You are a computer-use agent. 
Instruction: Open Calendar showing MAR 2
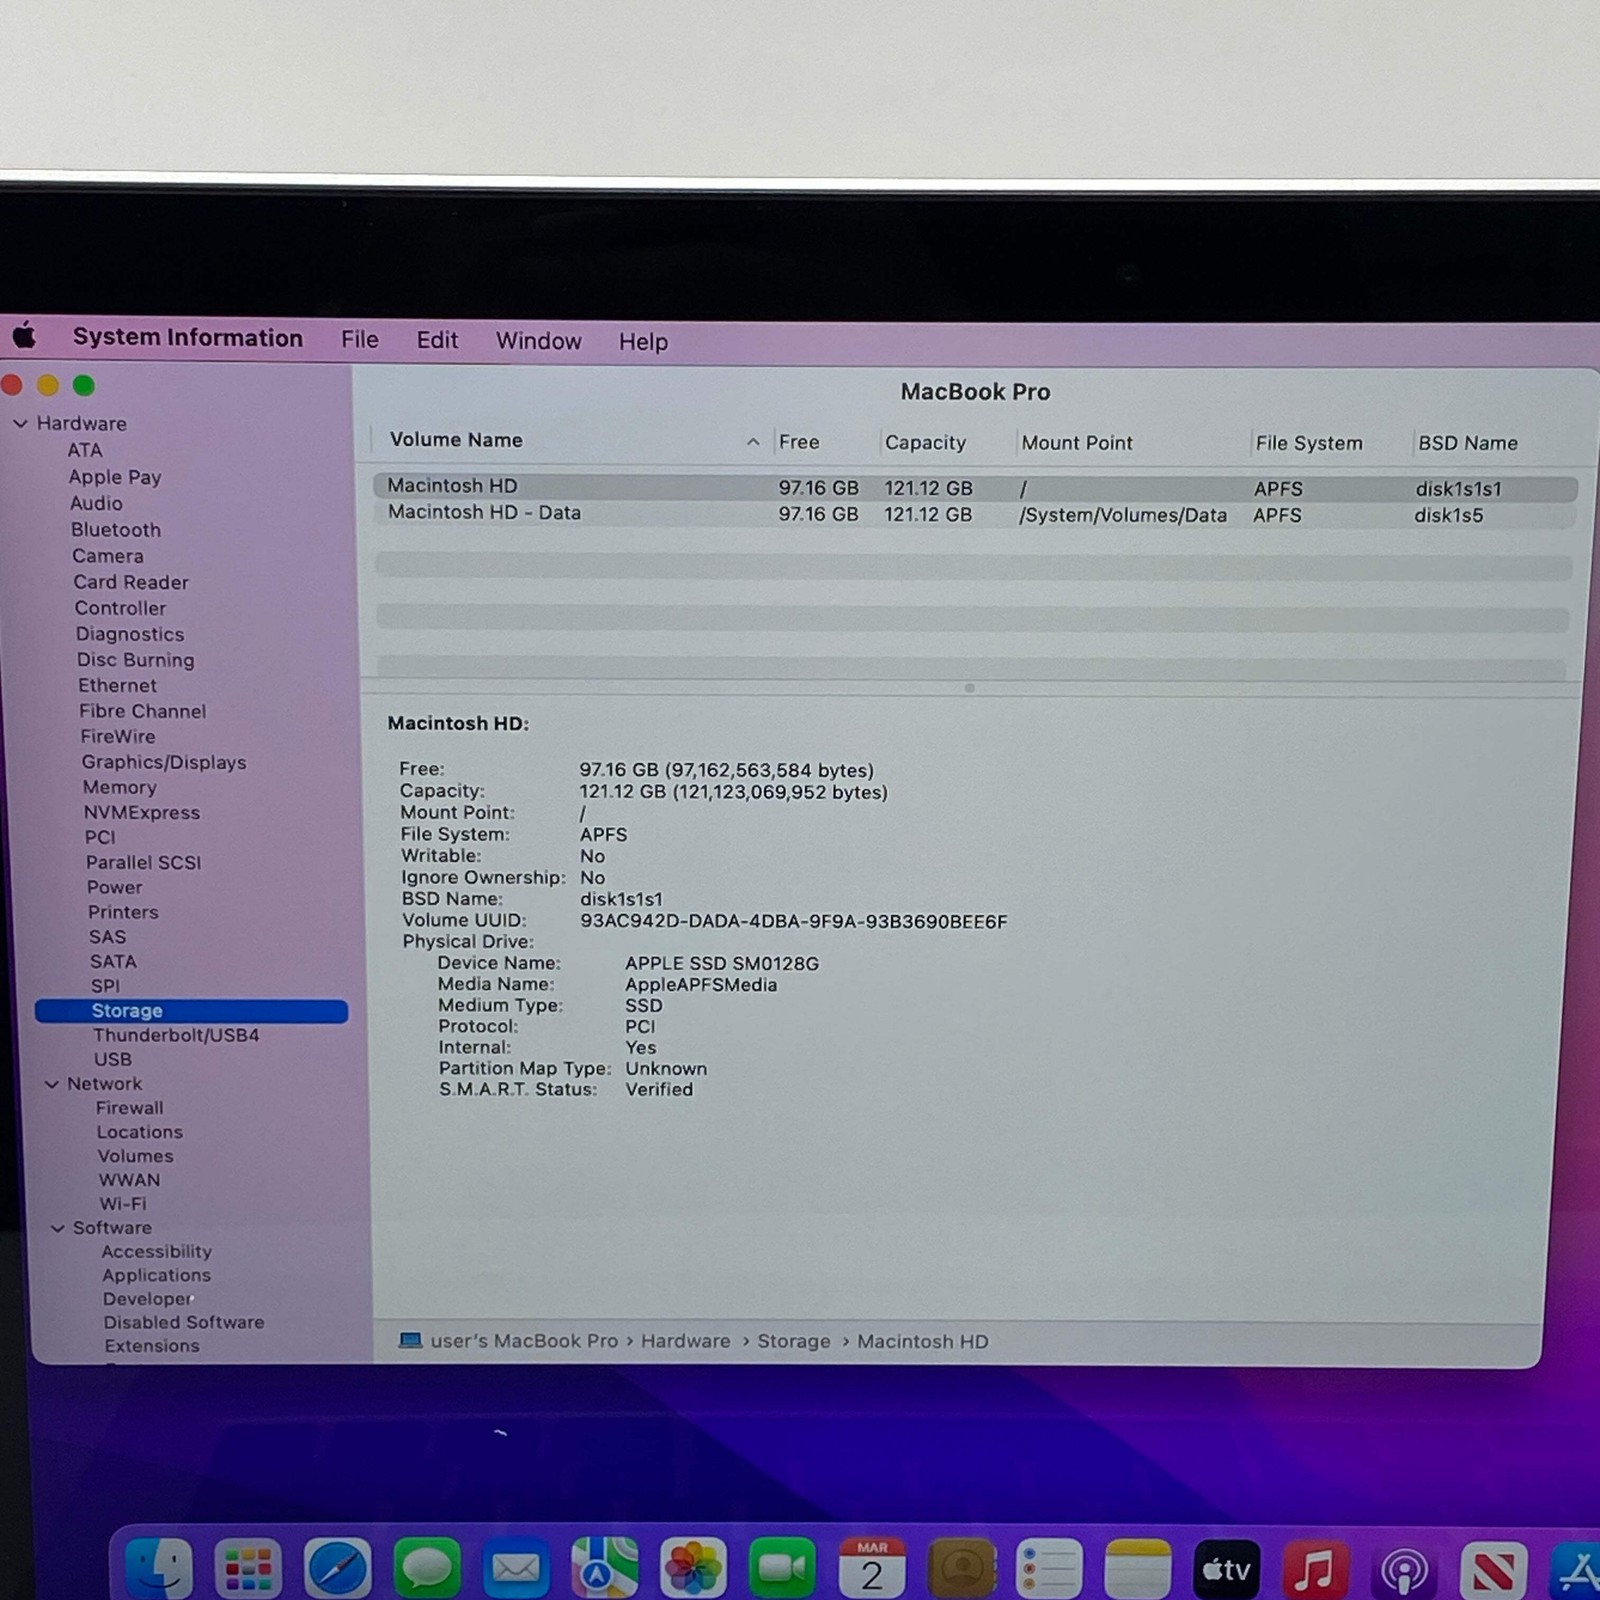point(872,1568)
